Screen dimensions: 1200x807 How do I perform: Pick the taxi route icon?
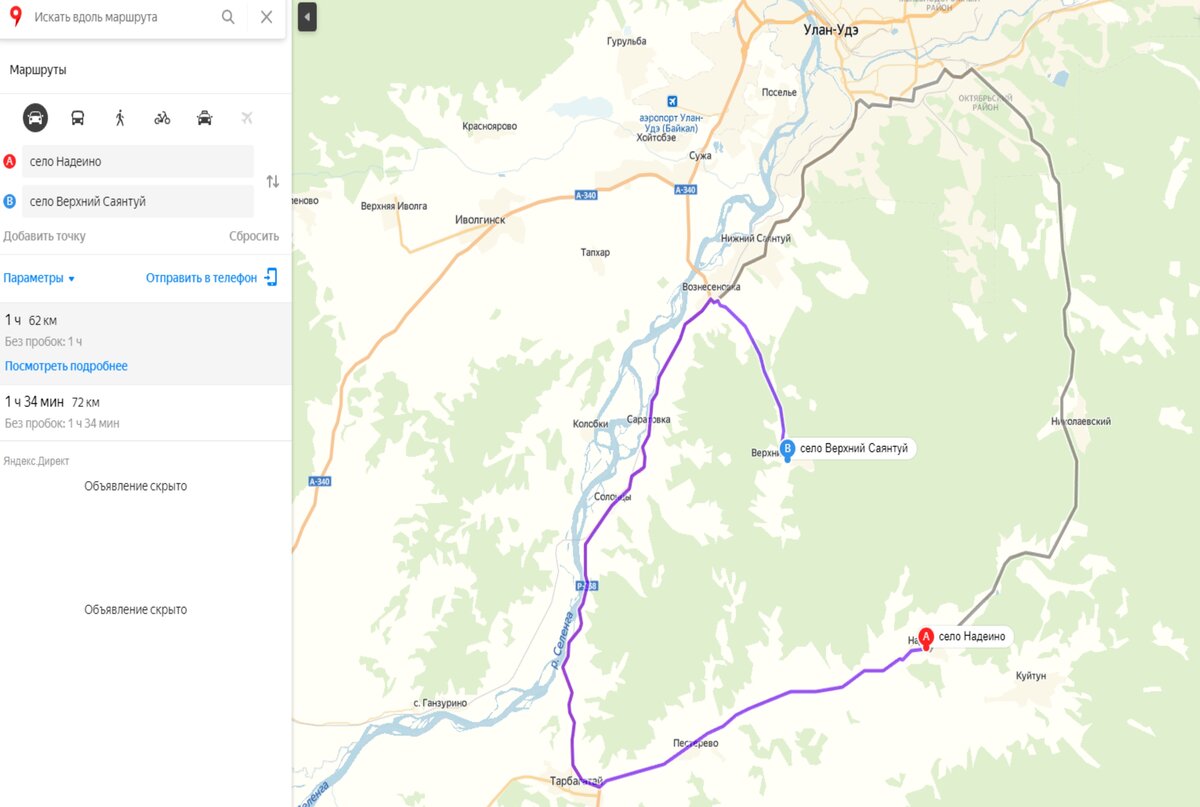click(x=204, y=118)
